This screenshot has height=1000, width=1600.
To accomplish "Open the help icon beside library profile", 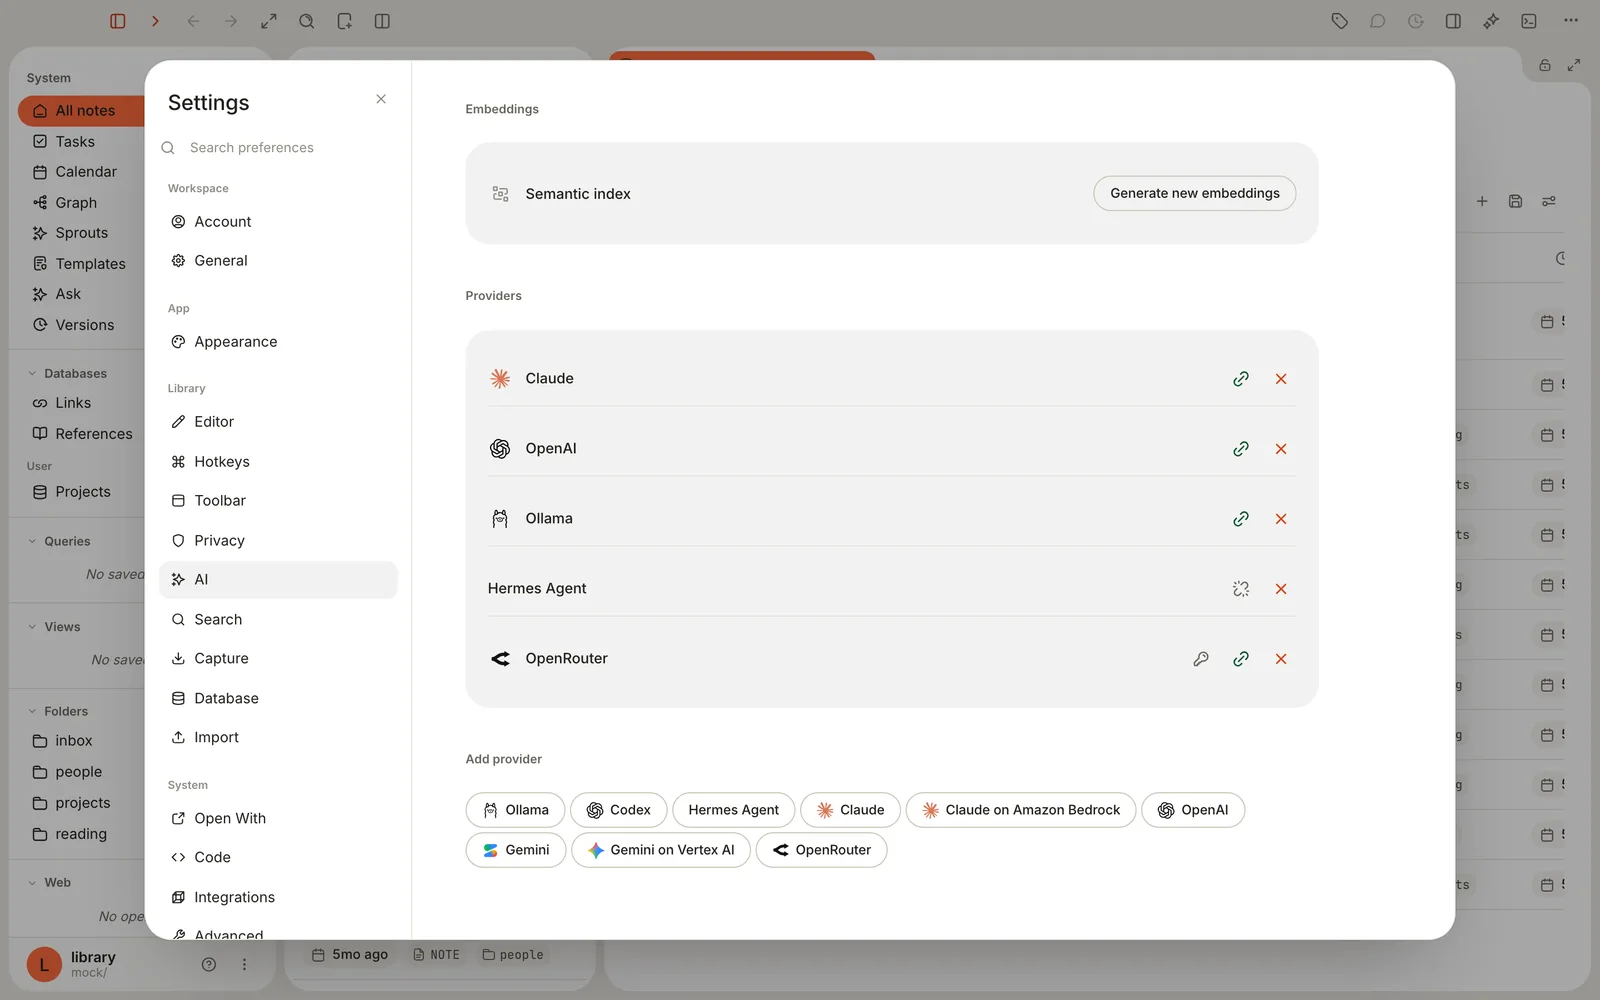I will pos(209,965).
